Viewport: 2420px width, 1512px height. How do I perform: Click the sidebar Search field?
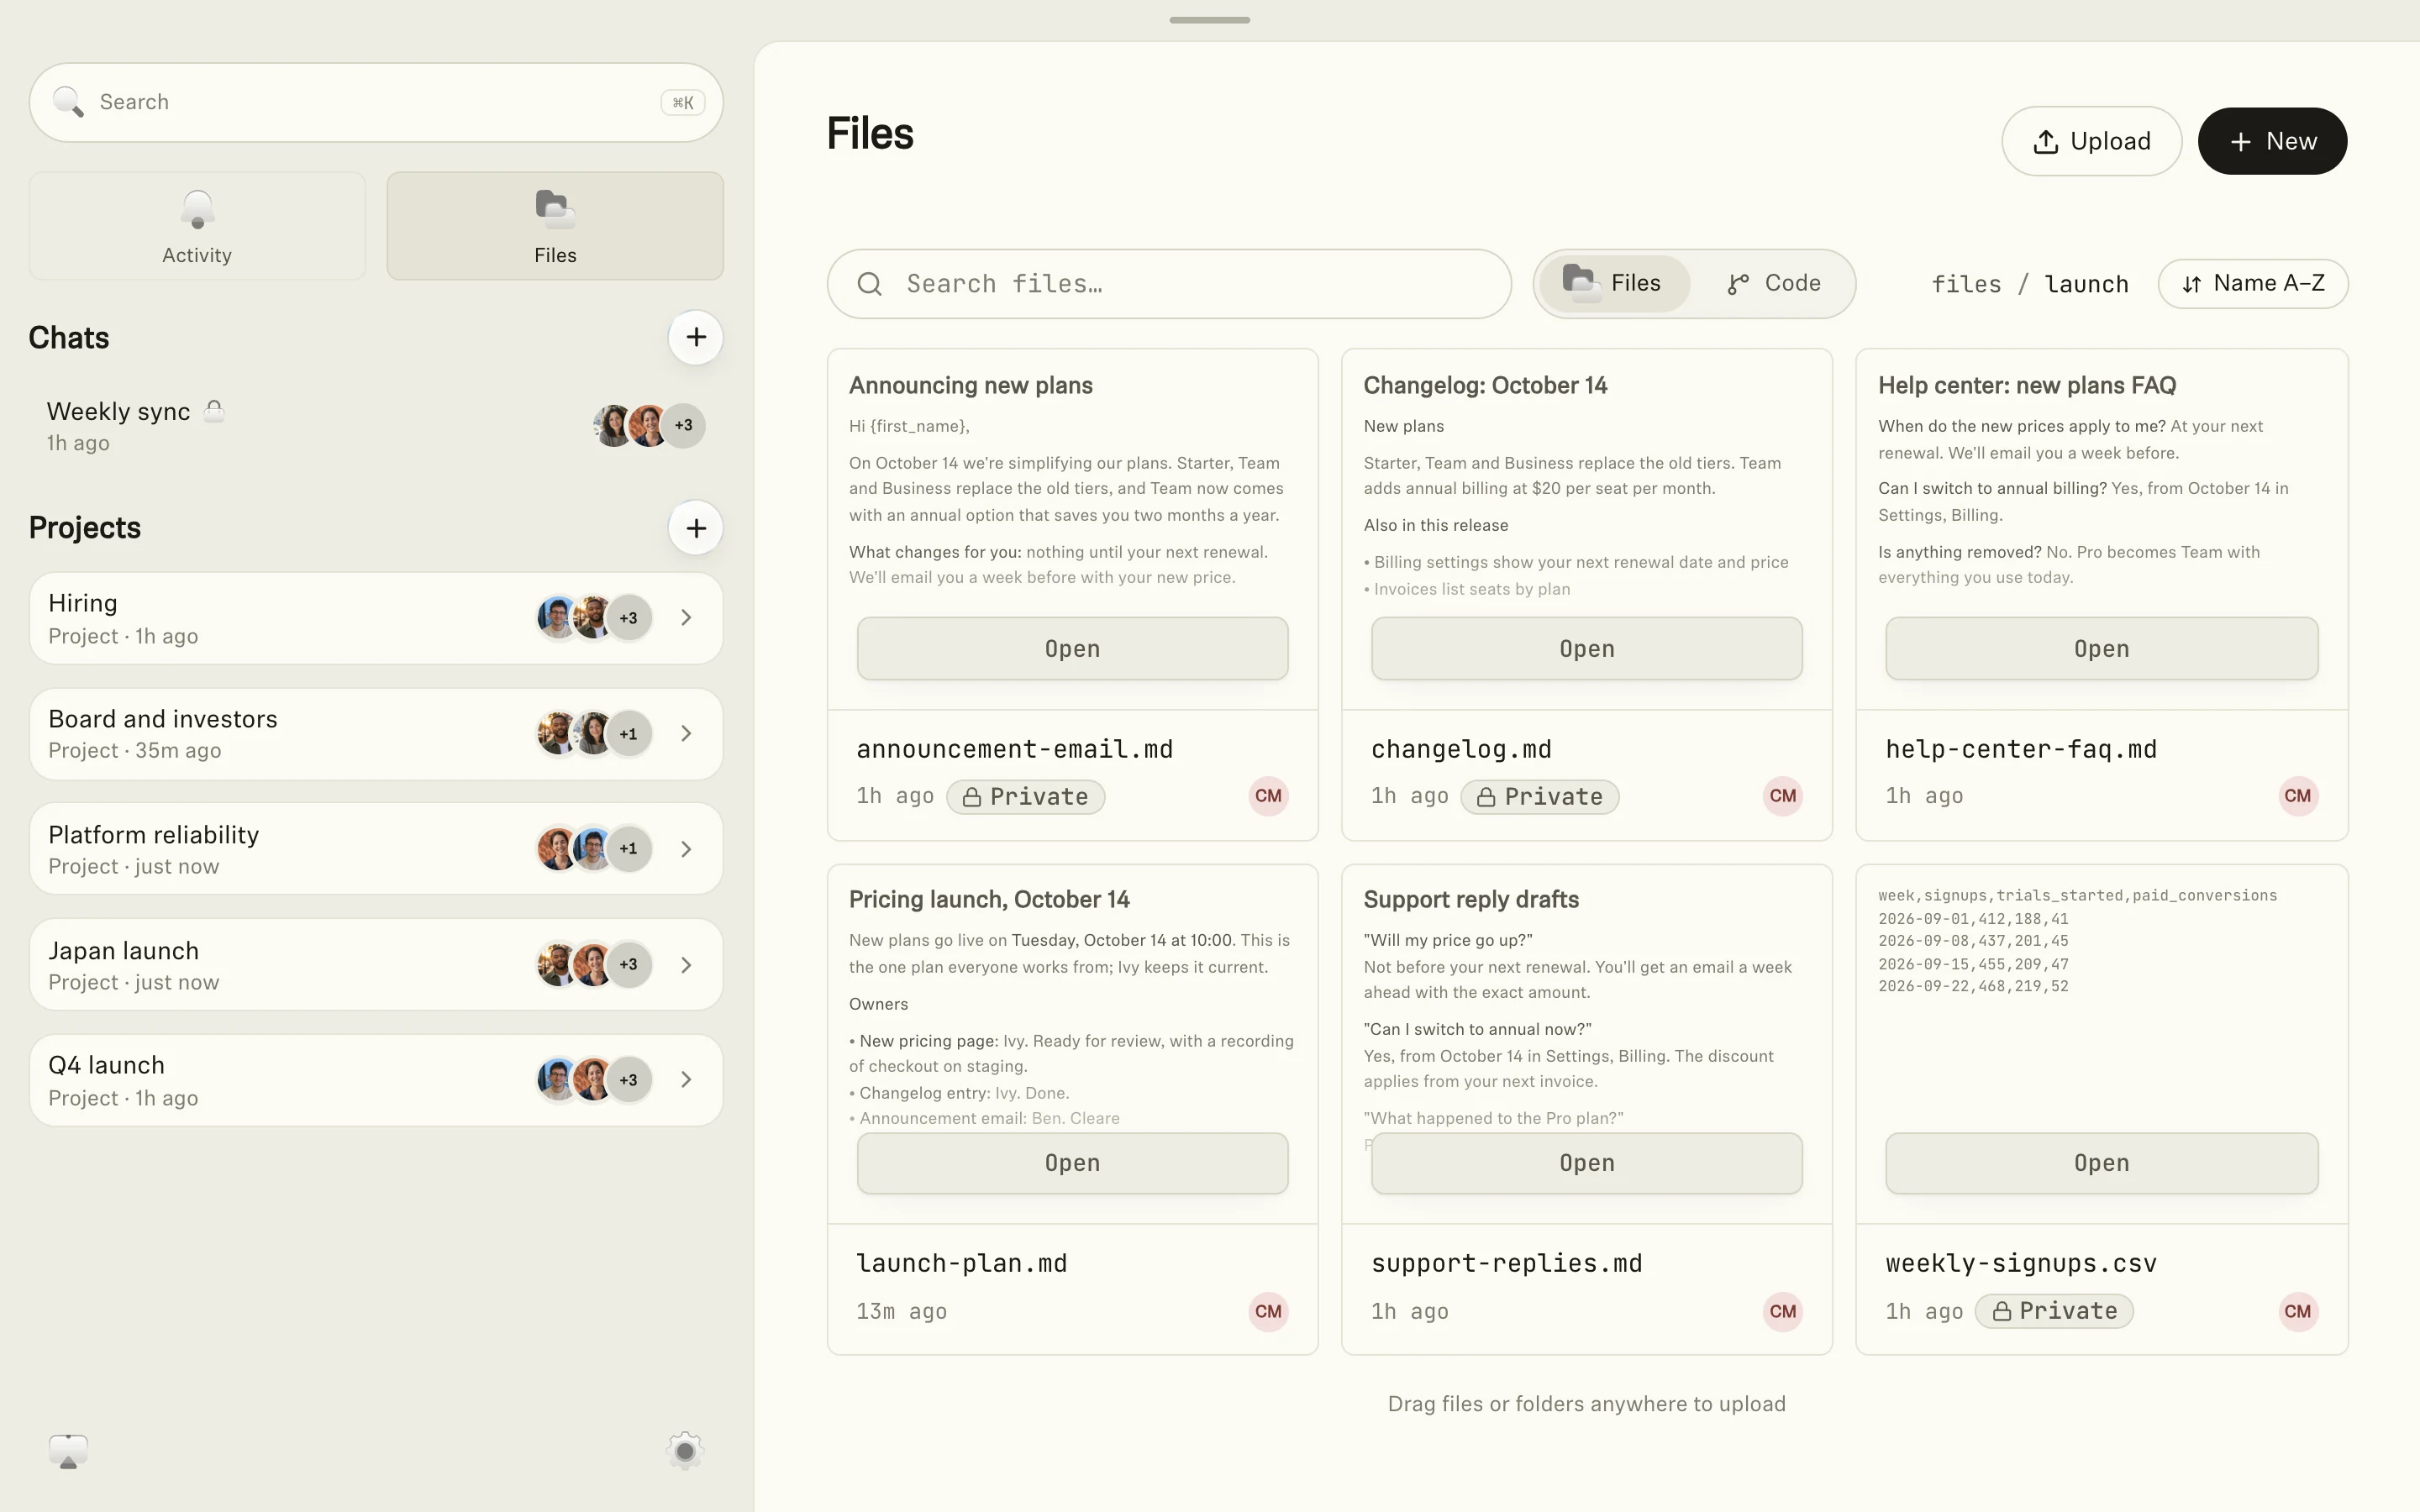click(x=376, y=102)
